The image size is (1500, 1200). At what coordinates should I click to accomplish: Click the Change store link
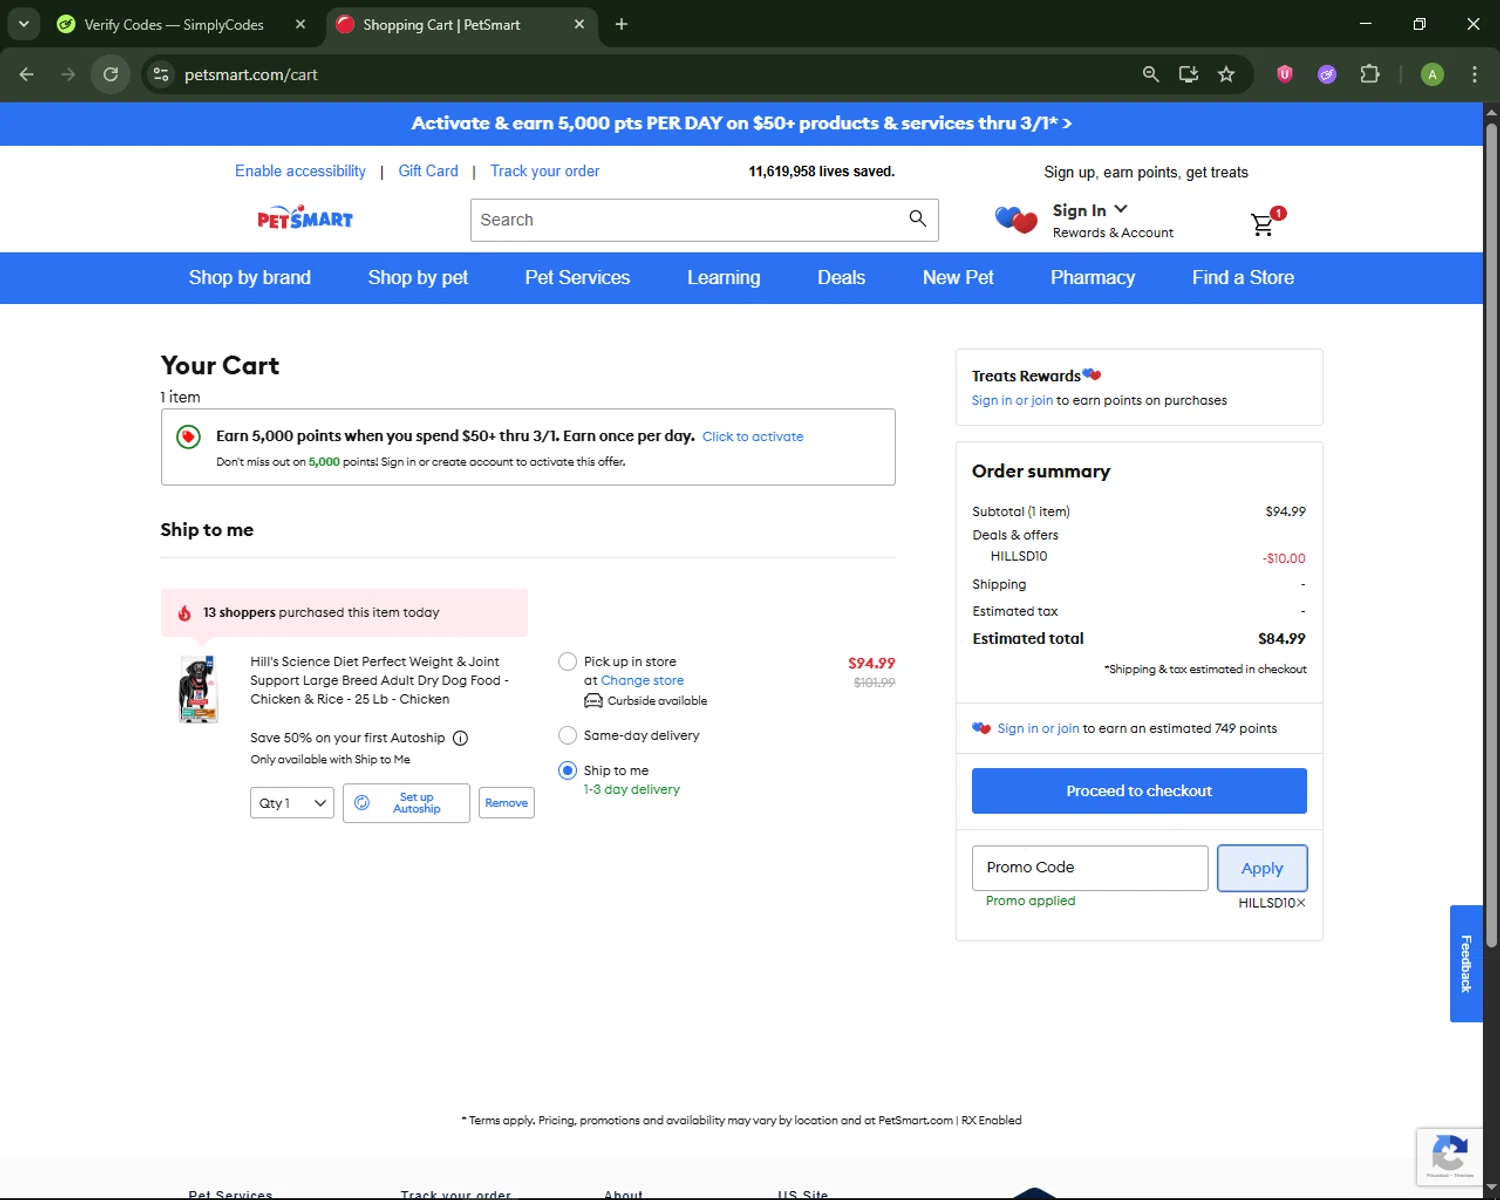[x=642, y=680]
